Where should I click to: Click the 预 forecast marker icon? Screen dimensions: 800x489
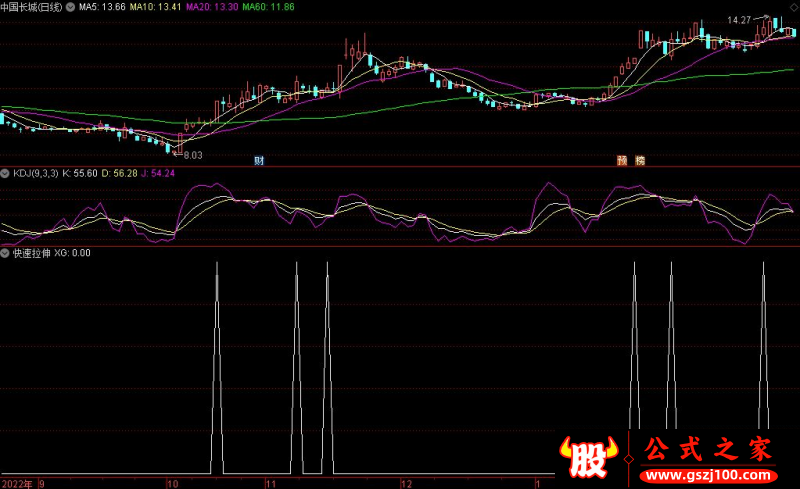[x=621, y=160]
